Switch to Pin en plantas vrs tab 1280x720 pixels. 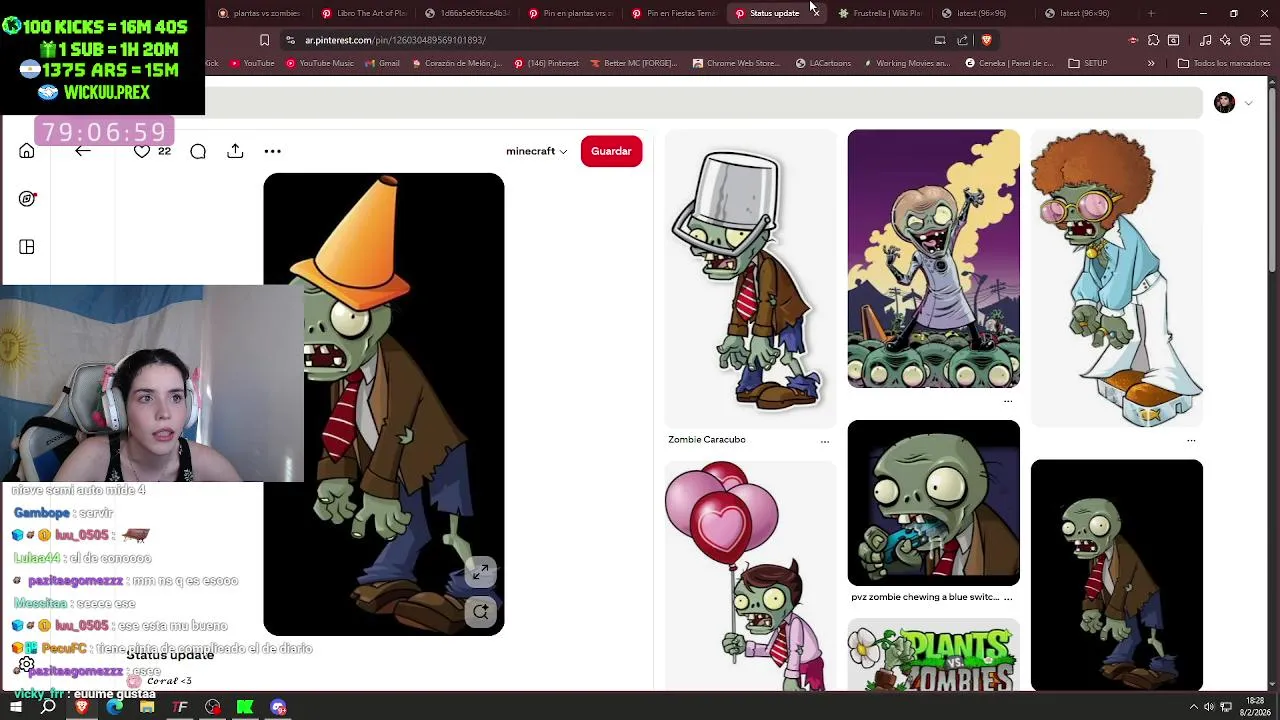(570, 13)
